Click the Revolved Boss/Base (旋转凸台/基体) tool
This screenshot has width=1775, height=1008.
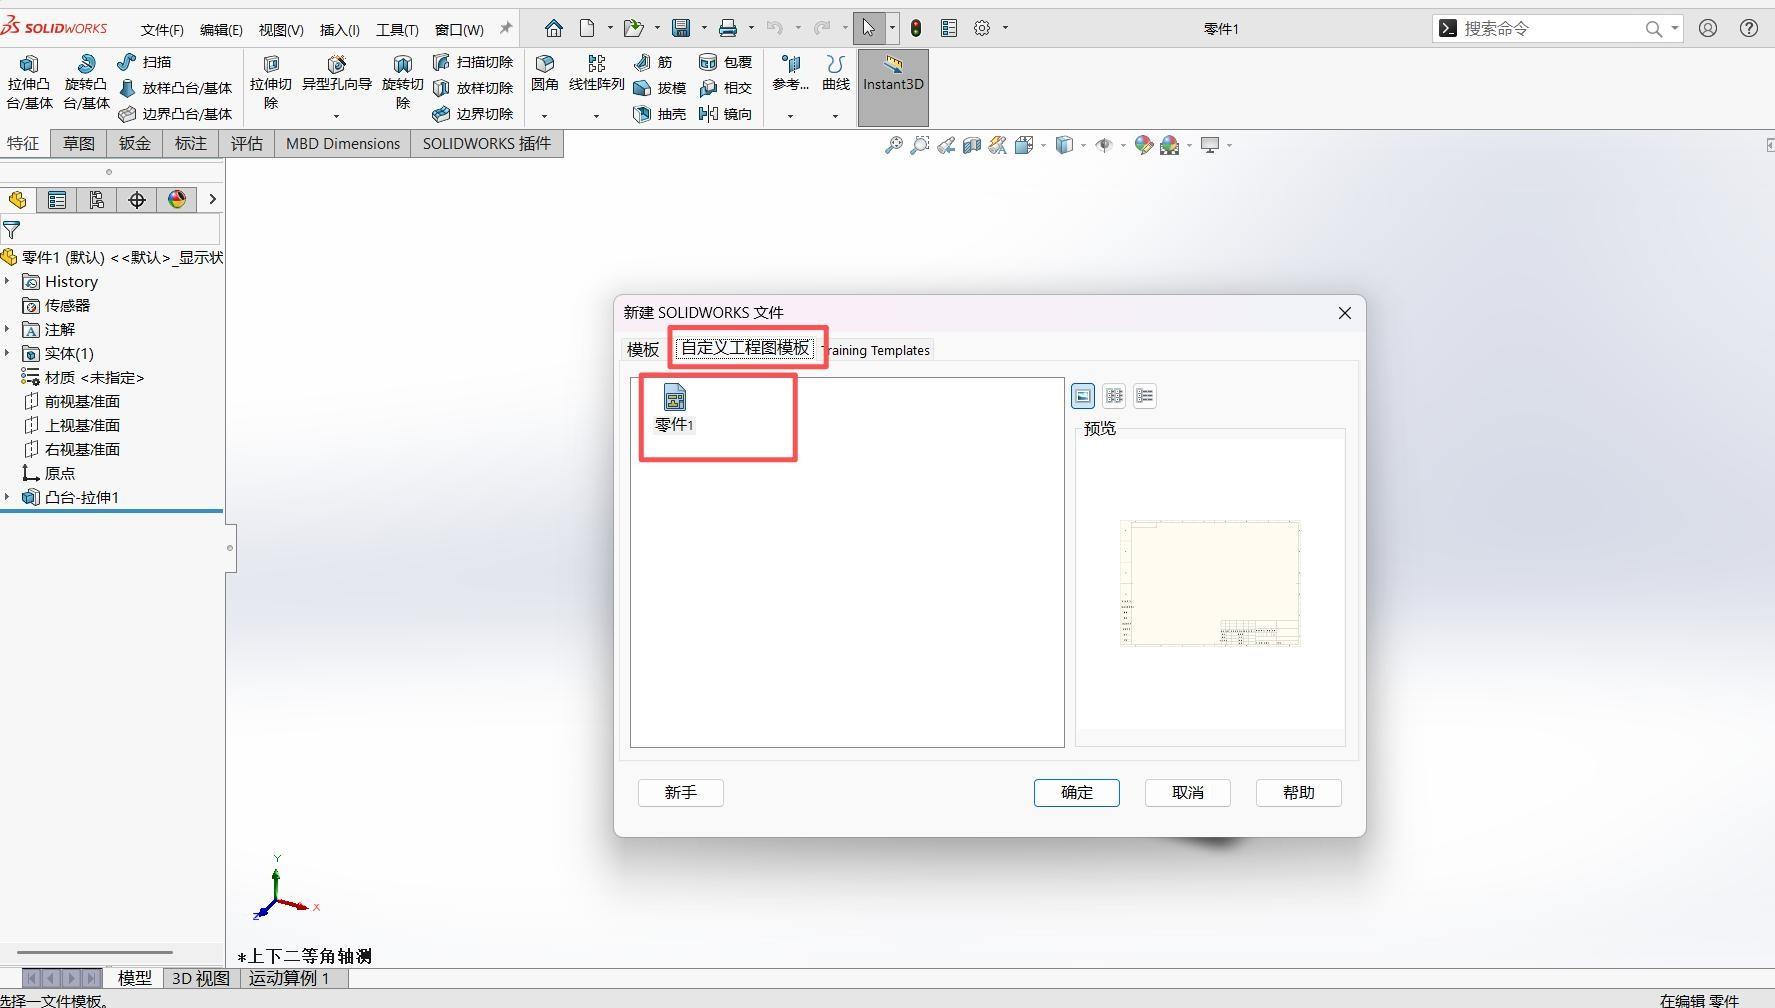[x=86, y=83]
